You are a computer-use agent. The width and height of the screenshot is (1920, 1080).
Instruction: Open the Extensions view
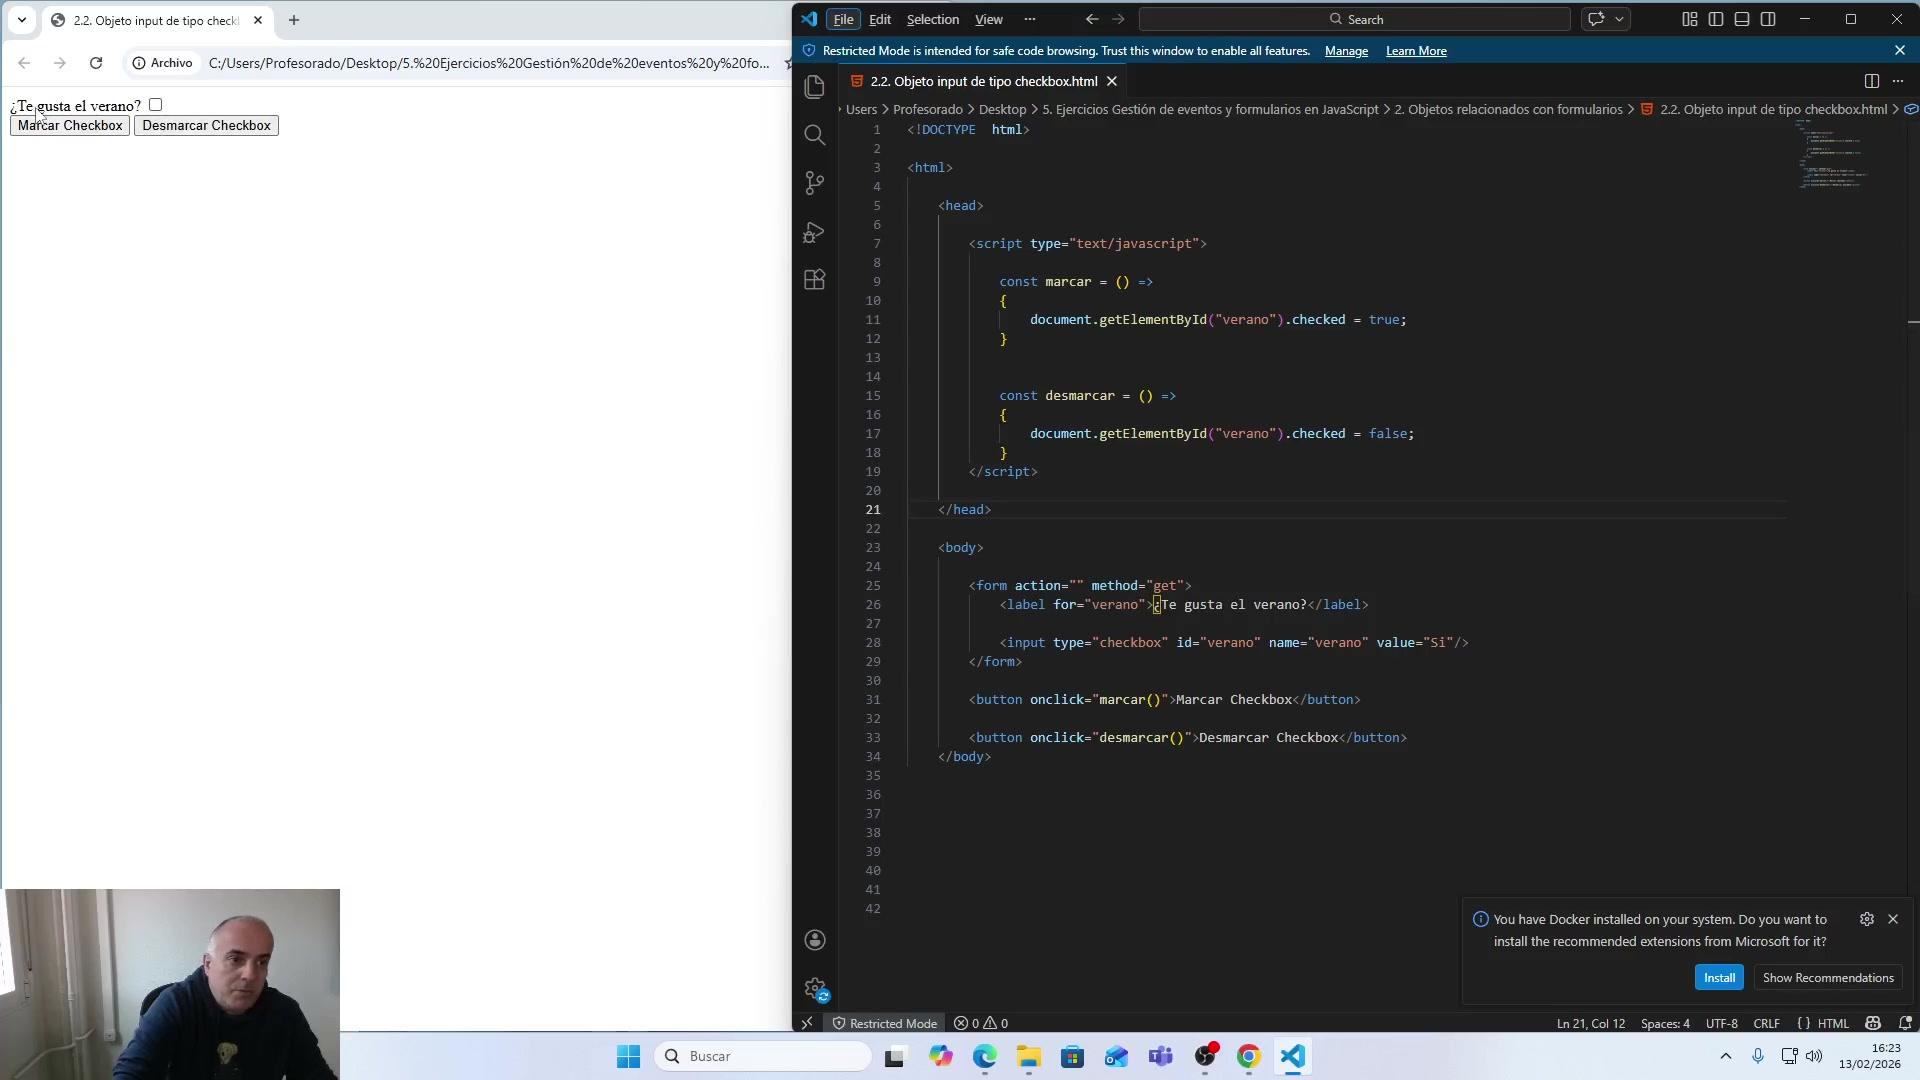(x=815, y=280)
